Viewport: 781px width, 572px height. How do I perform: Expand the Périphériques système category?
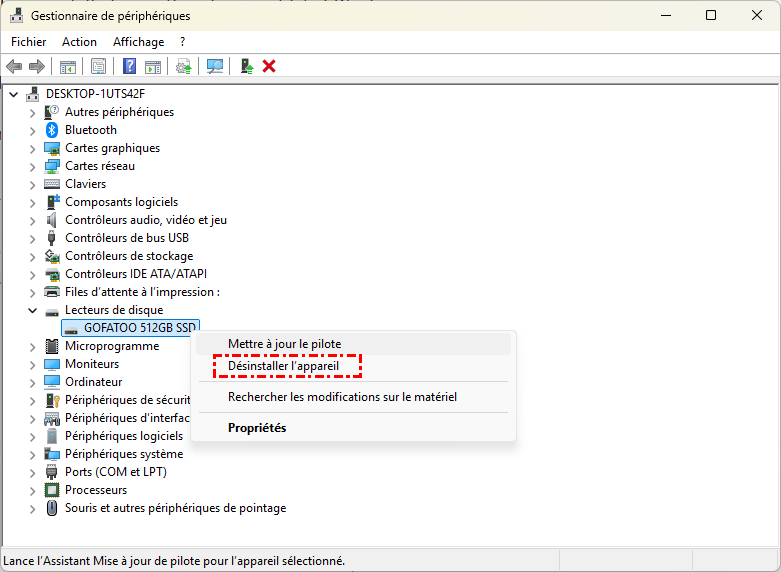coord(32,454)
